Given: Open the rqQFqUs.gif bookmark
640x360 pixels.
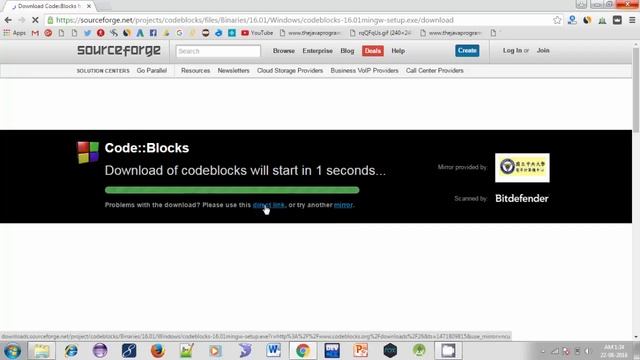Looking at the screenshot, I should (381, 33).
